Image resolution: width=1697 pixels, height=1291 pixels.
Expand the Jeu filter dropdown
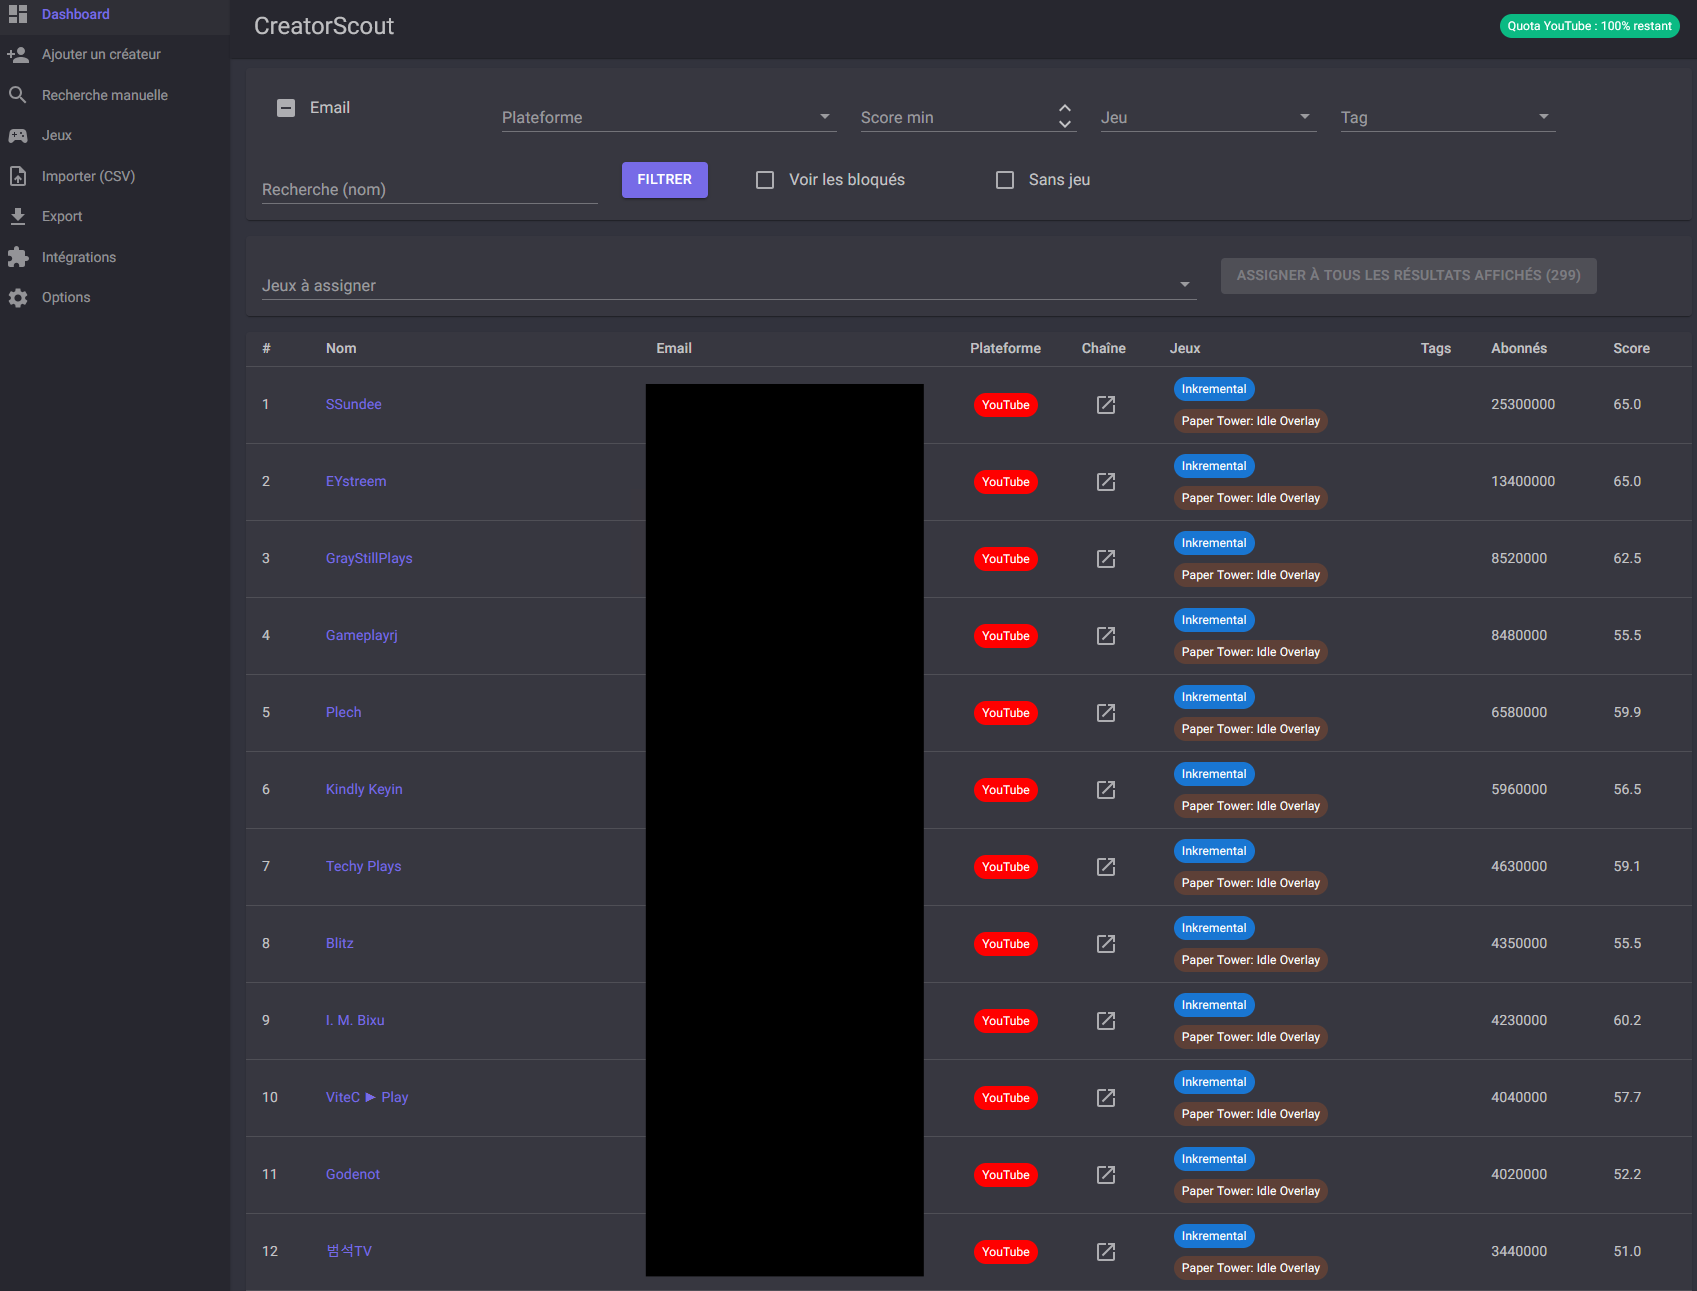(x=1208, y=117)
